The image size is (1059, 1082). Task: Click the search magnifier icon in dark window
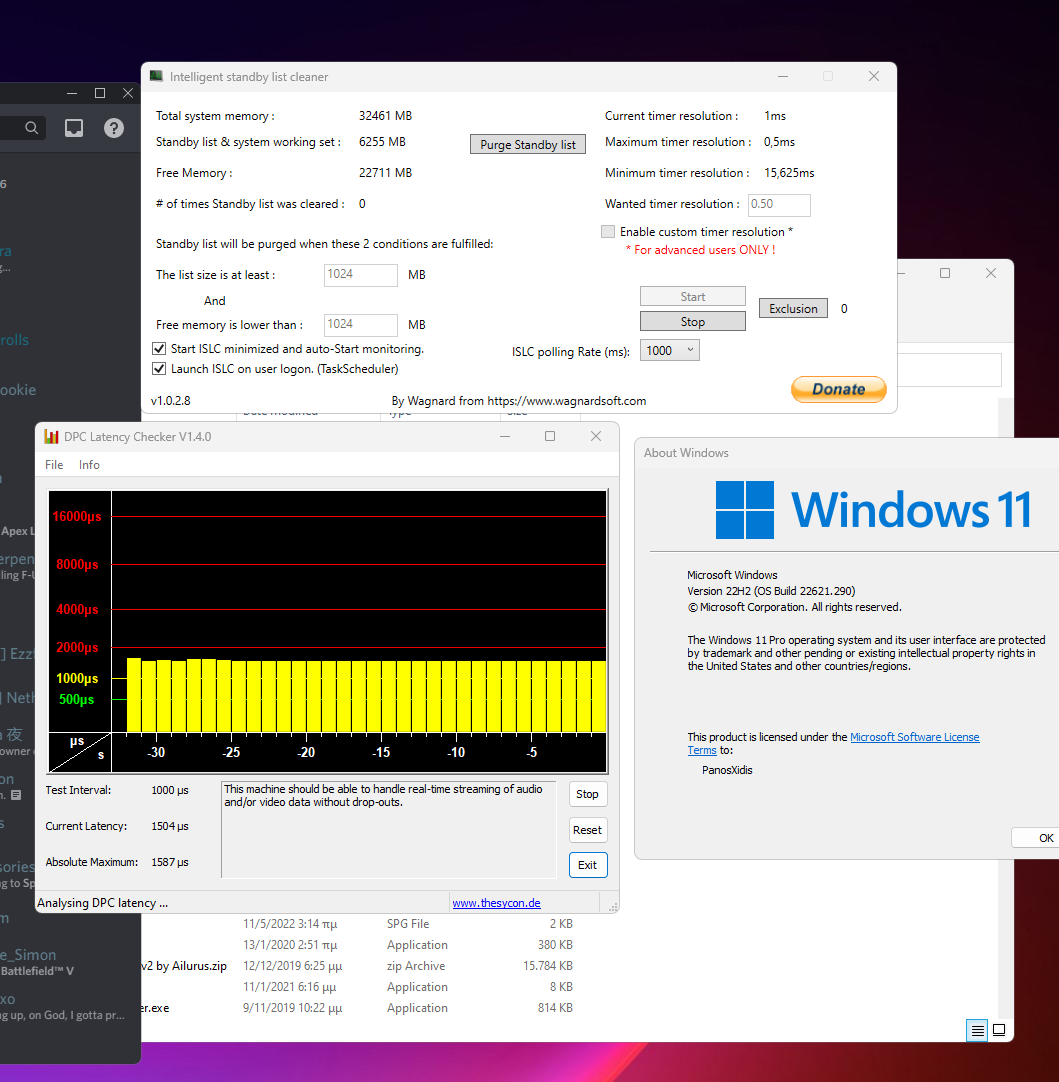(x=31, y=128)
